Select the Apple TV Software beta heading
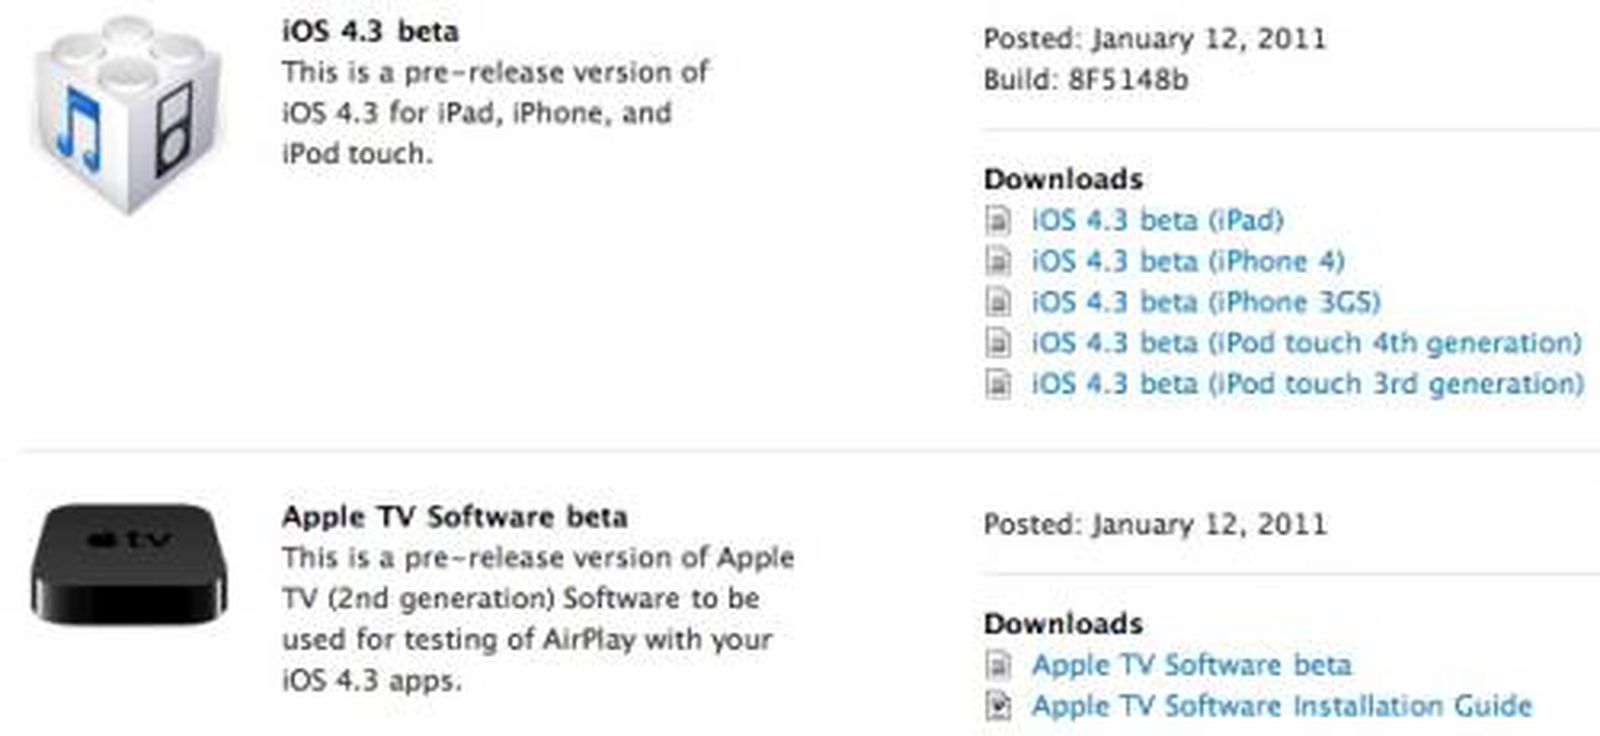The height and width of the screenshot is (736, 1600). [x=455, y=517]
